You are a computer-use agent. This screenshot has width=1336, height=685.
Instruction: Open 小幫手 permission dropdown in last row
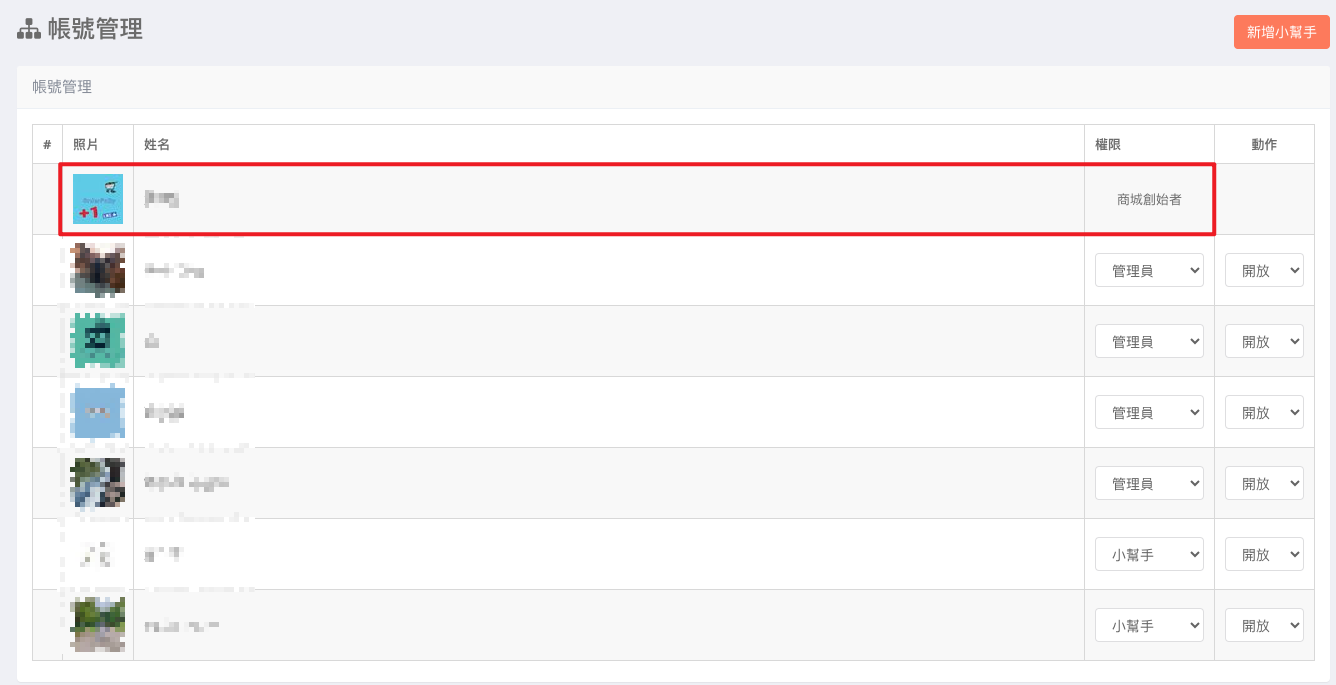(1149, 626)
